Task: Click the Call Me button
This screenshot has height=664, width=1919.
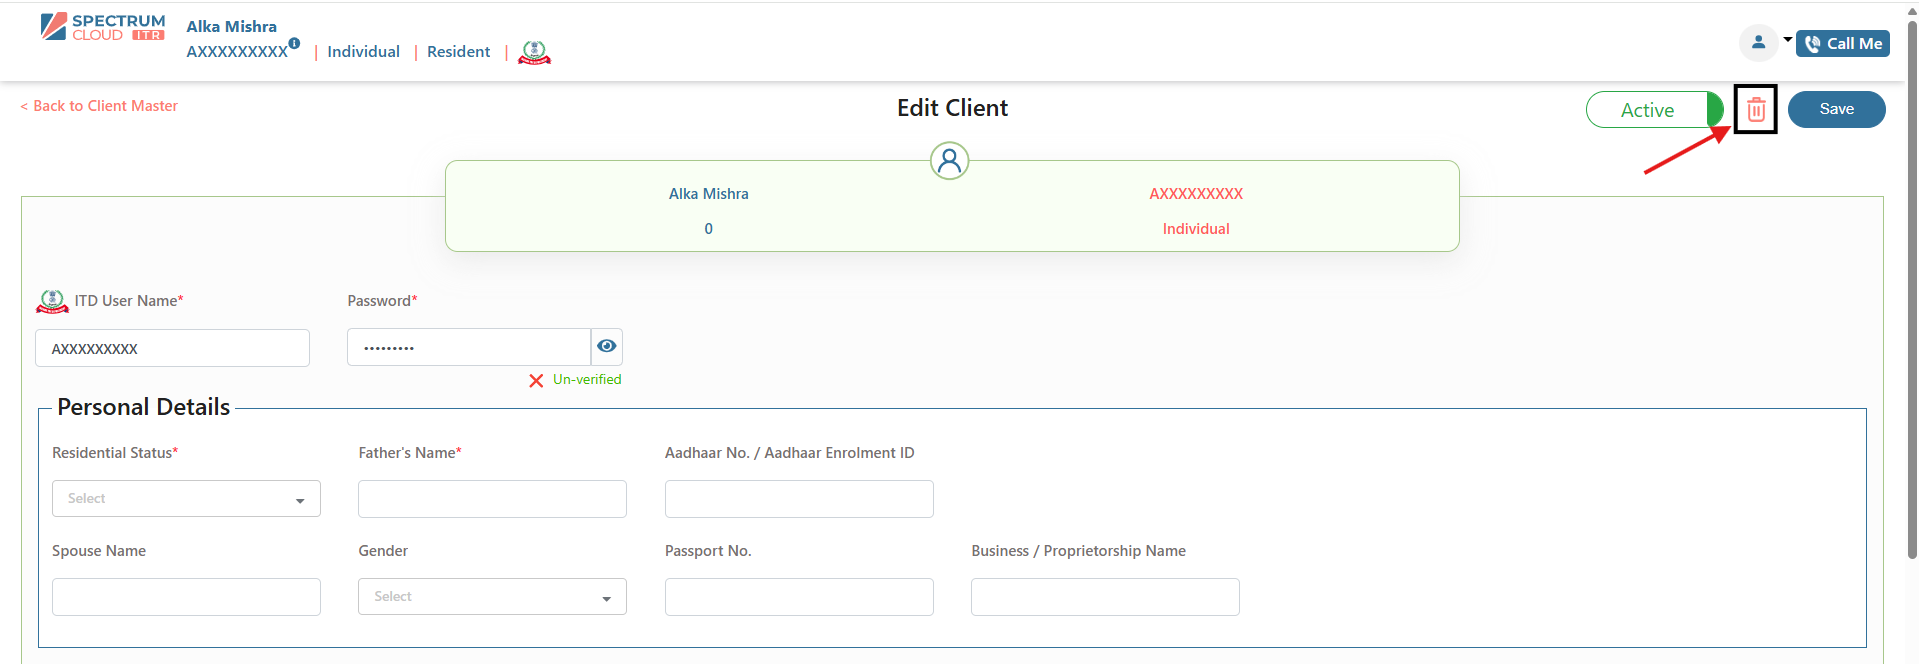Action: click(1842, 44)
